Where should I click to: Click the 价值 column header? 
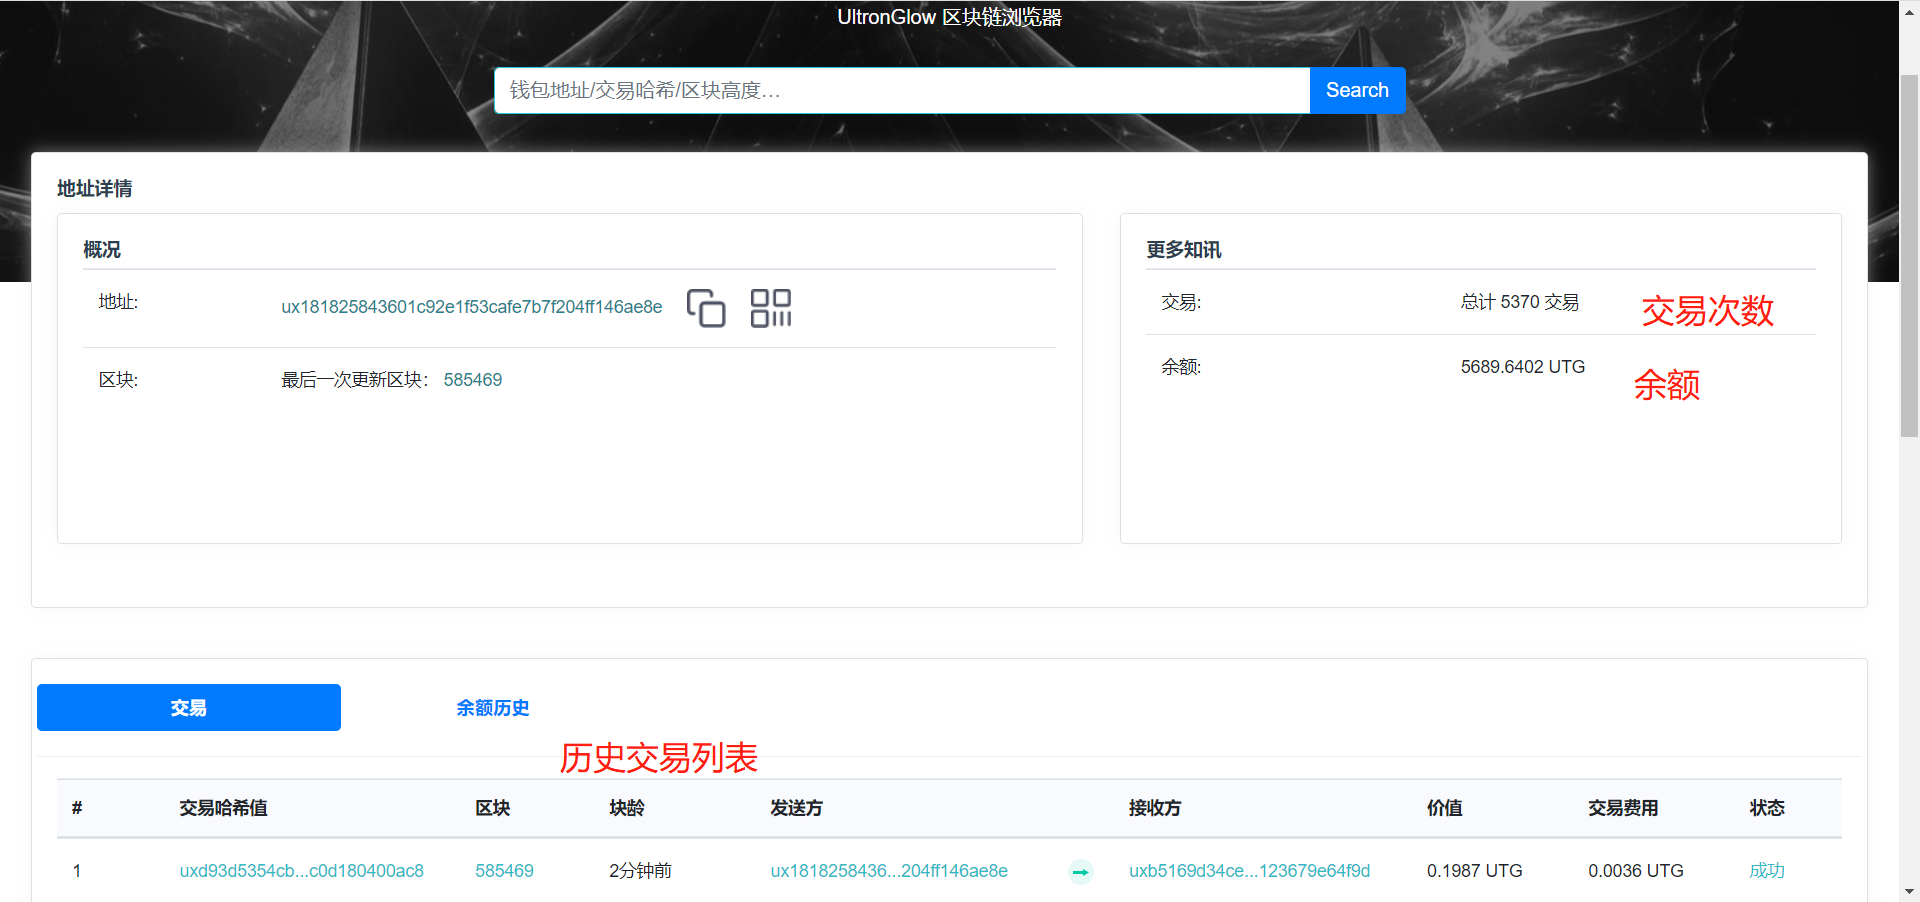[x=1444, y=808]
